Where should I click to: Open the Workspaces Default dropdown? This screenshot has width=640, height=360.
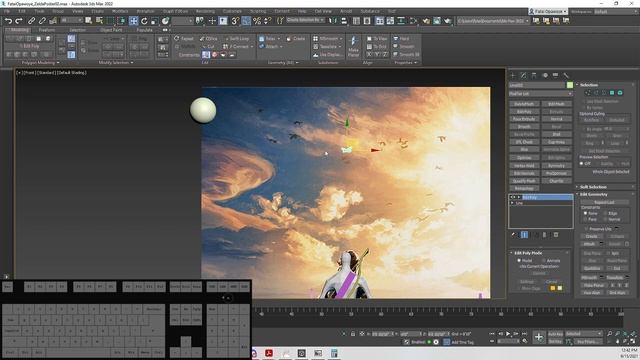tap(615, 11)
